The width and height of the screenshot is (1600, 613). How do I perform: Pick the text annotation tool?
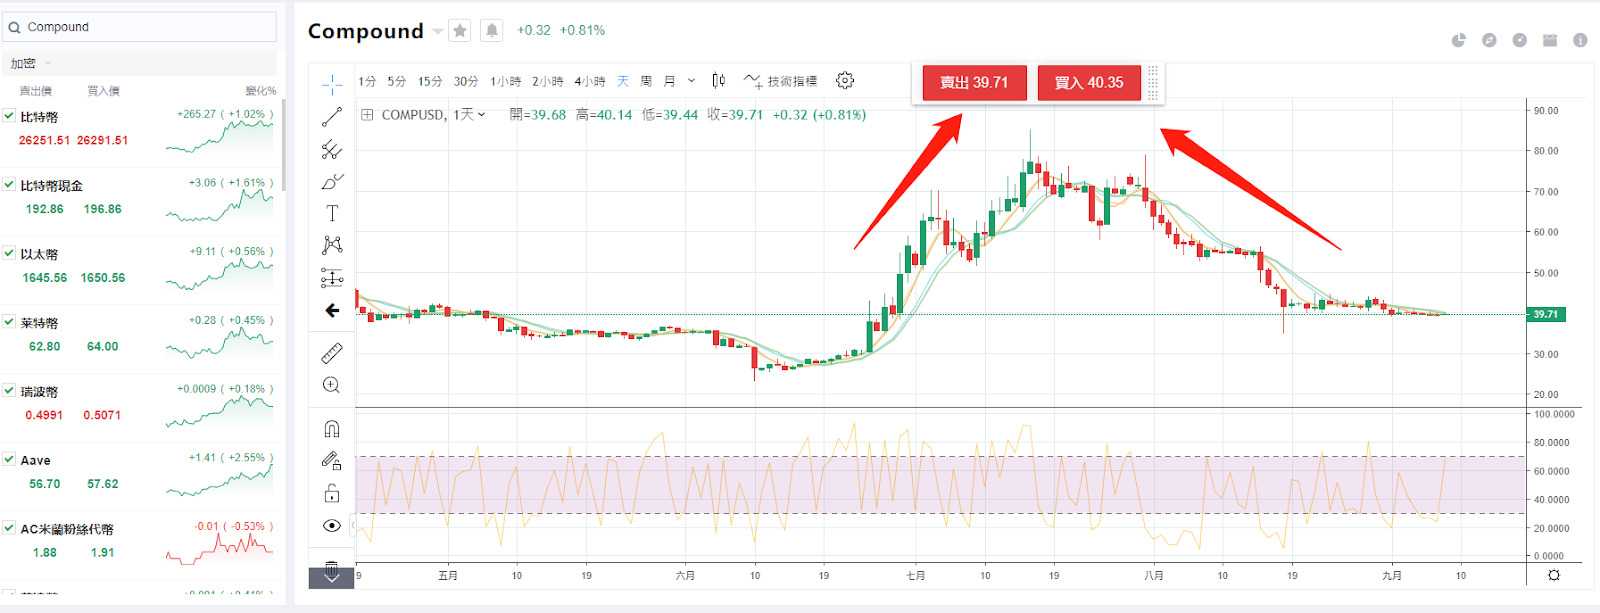[332, 213]
